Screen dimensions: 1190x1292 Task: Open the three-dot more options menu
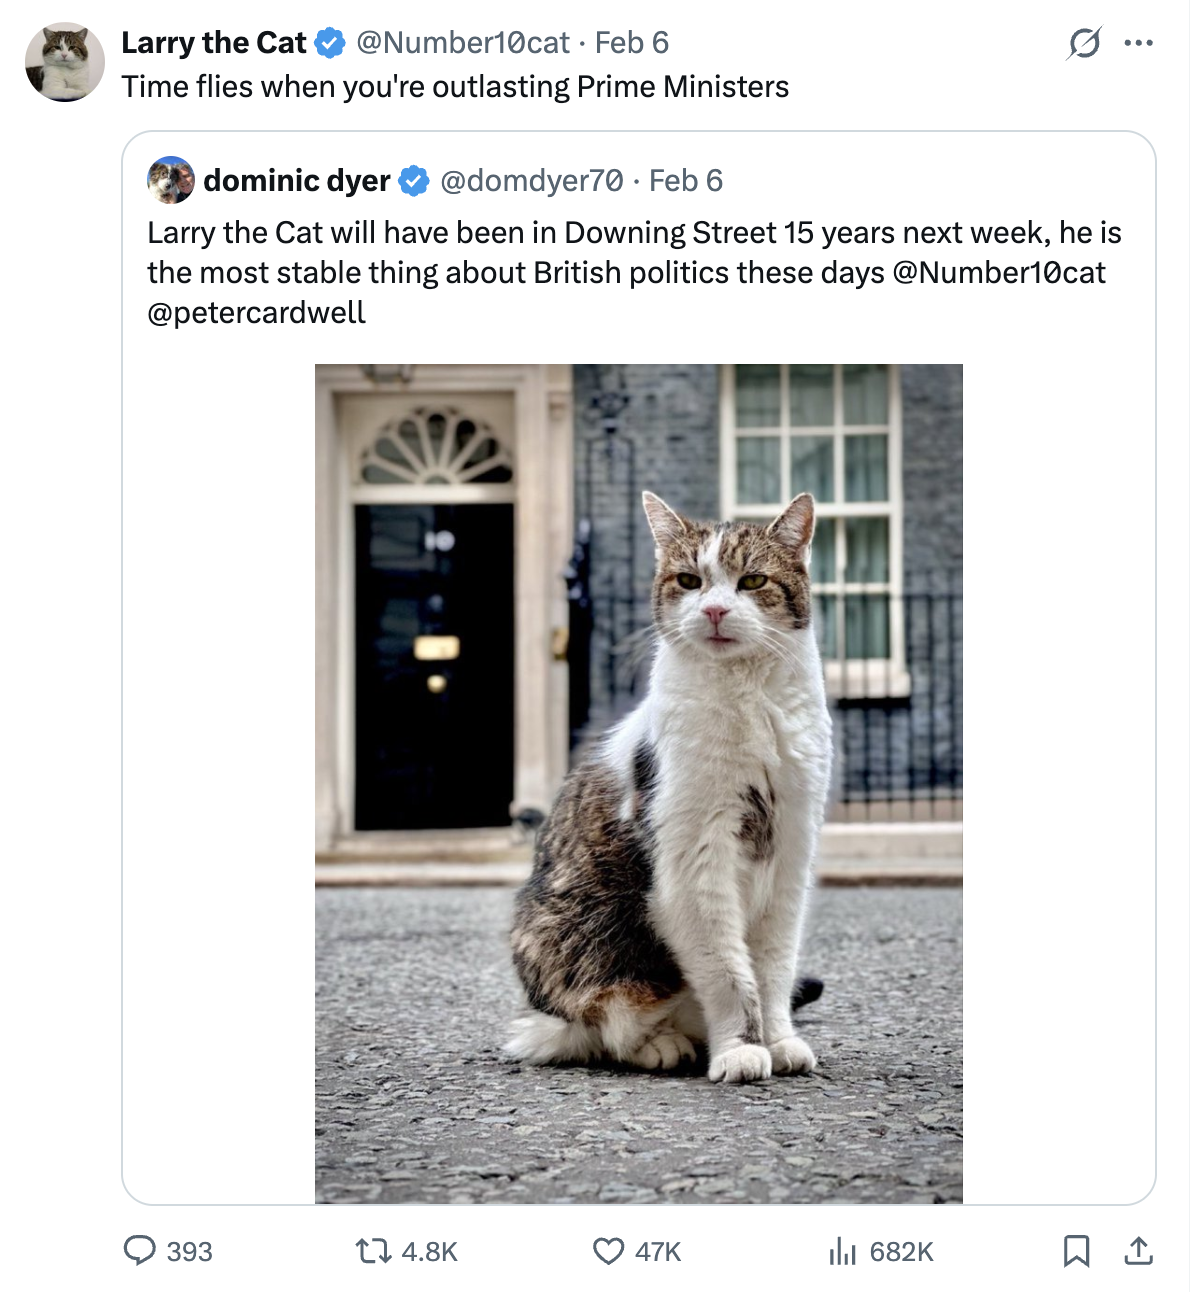(1138, 43)
